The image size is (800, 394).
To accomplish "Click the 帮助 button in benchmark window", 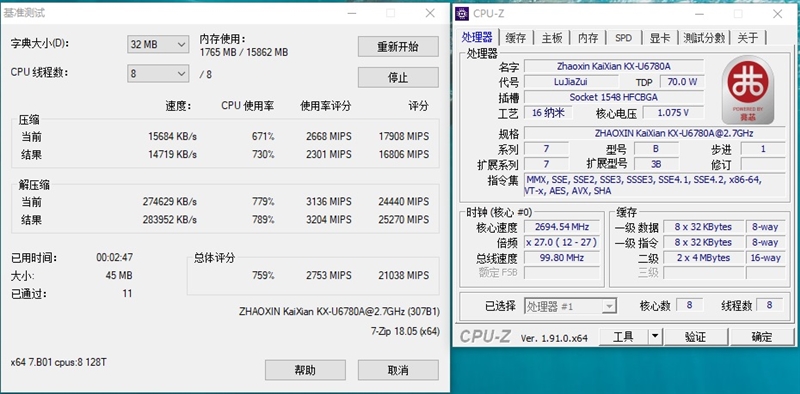I will (305, 370).
